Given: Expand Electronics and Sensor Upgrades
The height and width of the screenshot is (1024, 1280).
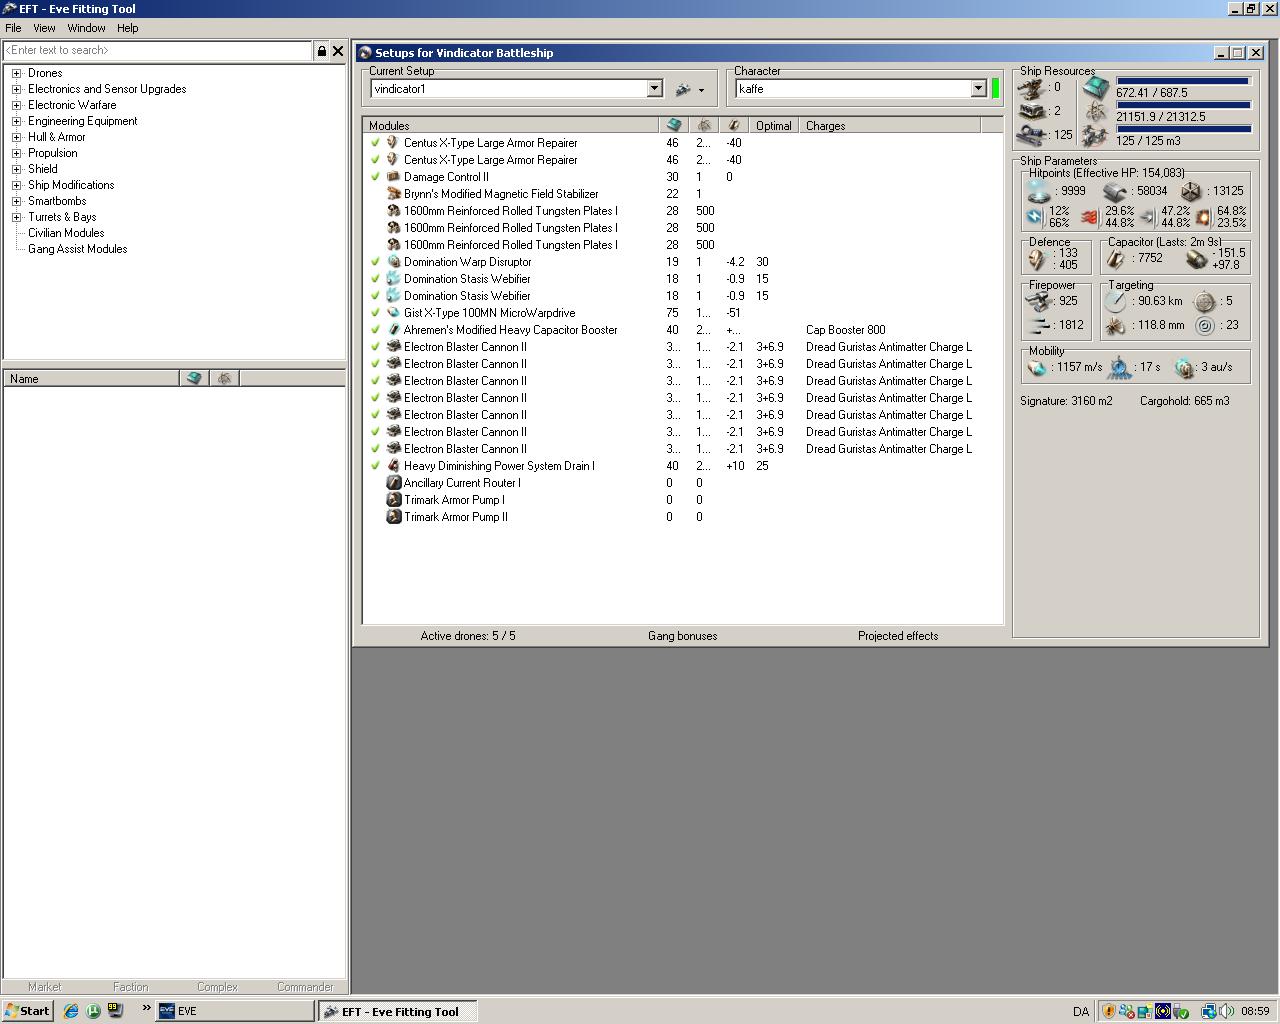Looking at the screenshot, I should (x=16, y=89).
